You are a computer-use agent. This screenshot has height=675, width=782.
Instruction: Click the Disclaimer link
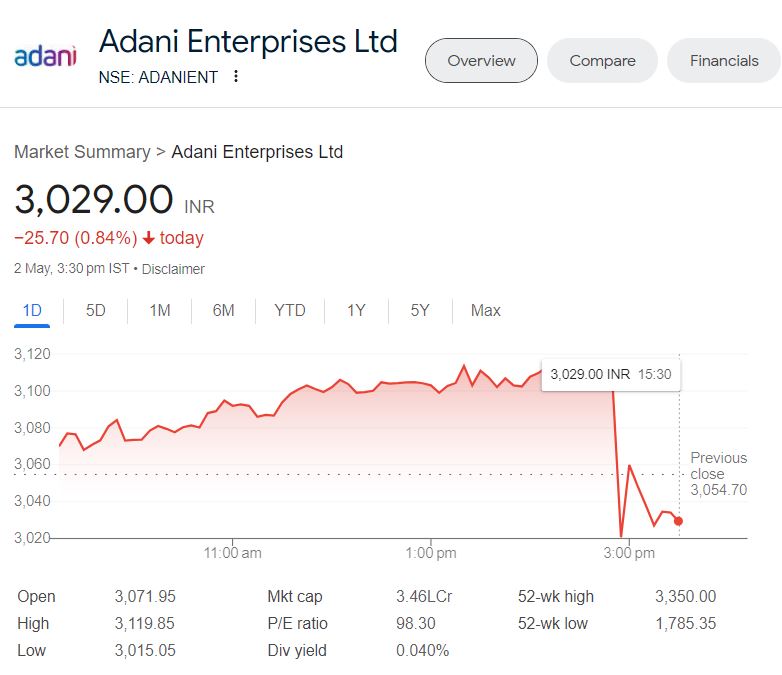[173, 269]
